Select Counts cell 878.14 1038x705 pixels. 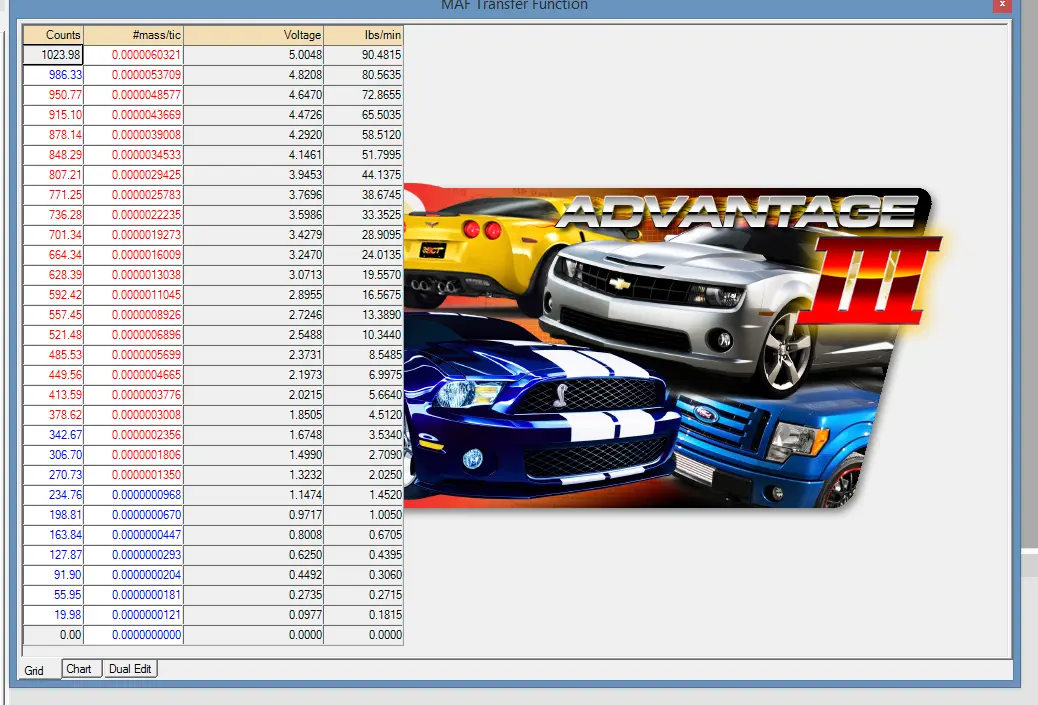click(x=53, y=135)
